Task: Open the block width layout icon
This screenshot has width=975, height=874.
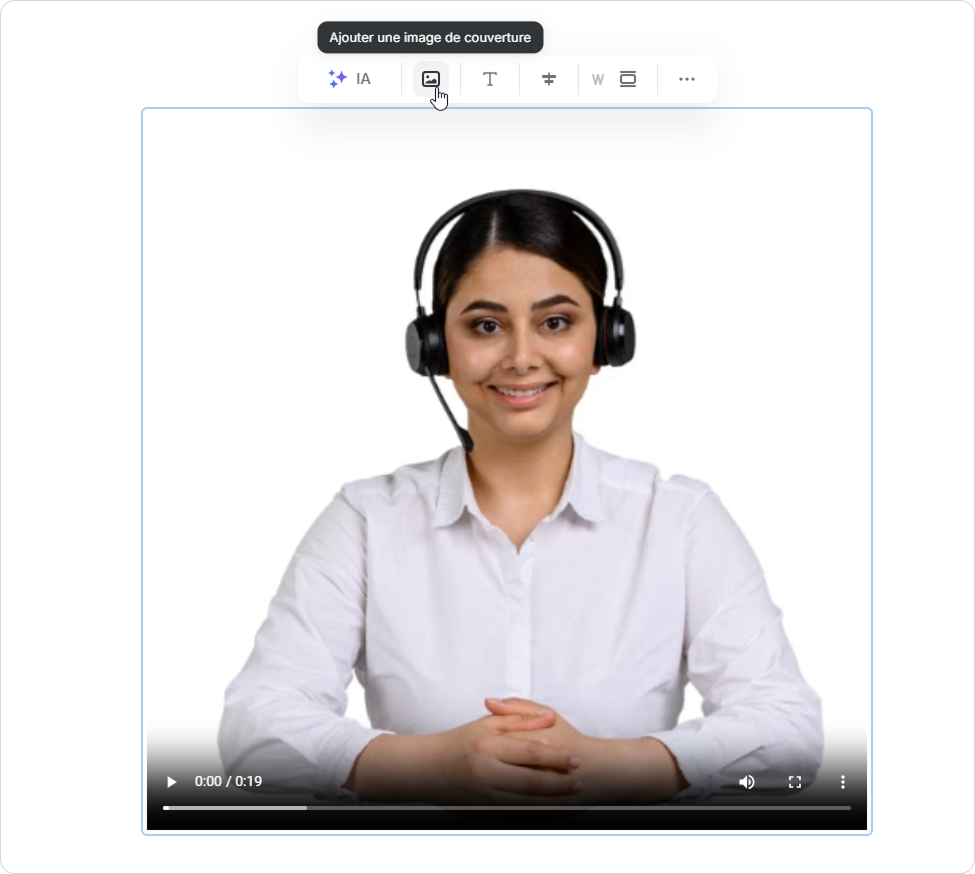Action: (x=628, y=79)
